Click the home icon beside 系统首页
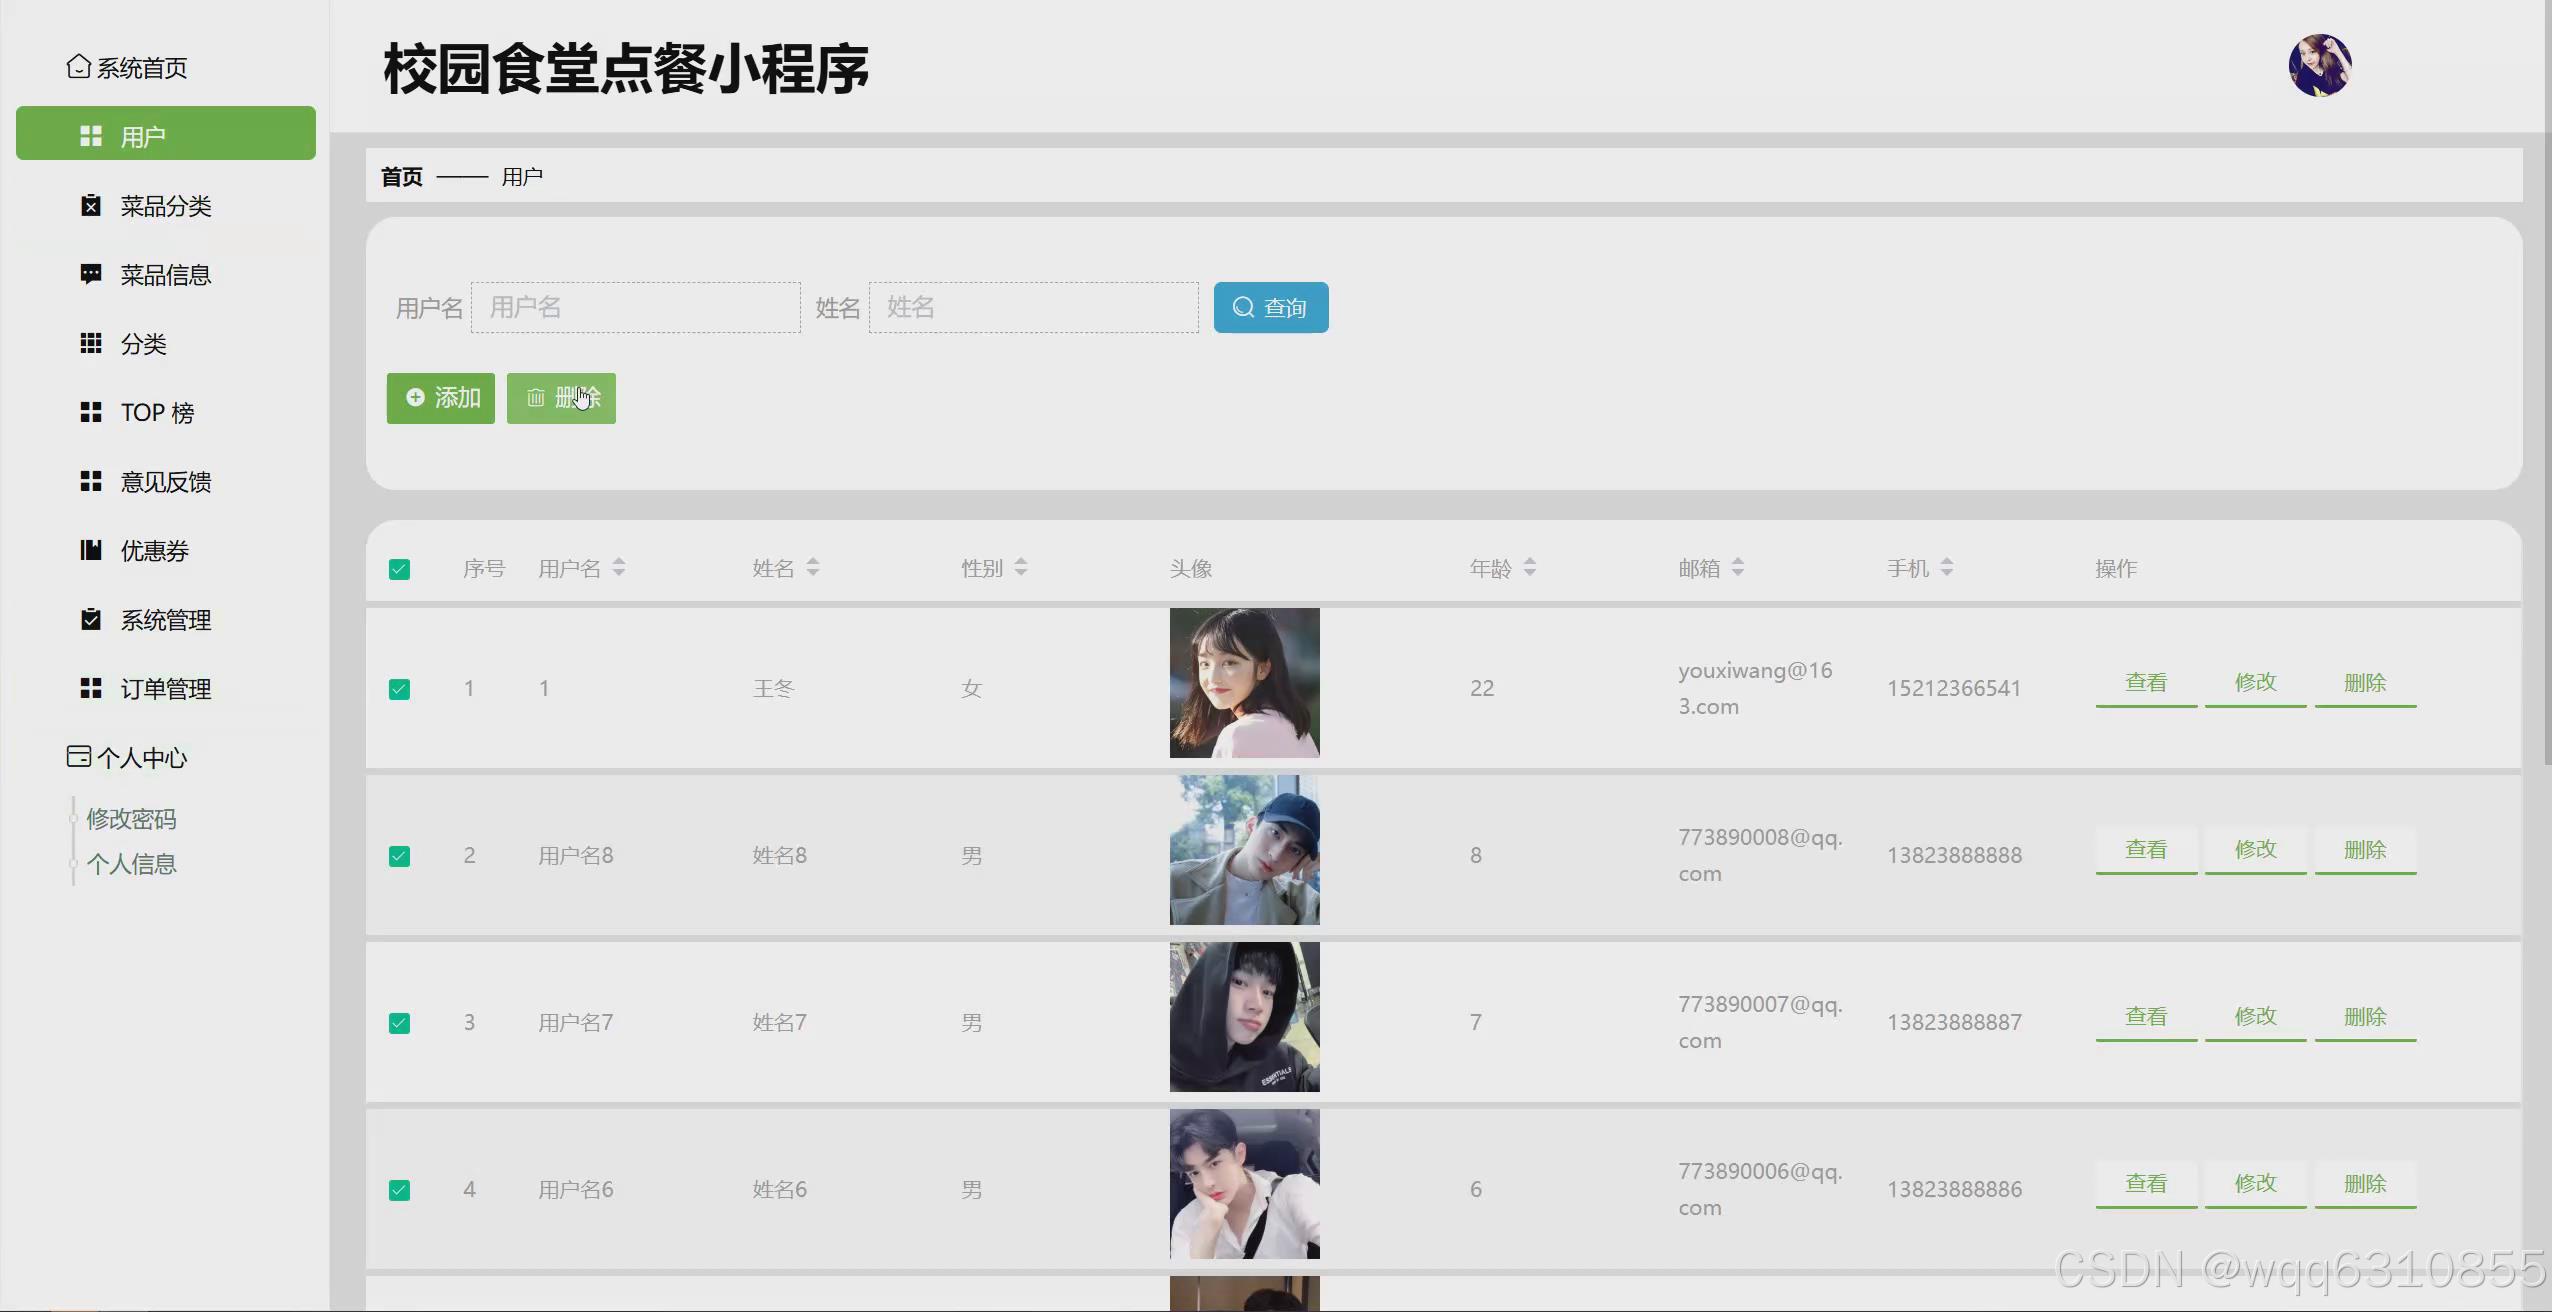Screen dimensions: 2552x1312 pyautogui.click(x=79, y=66)
